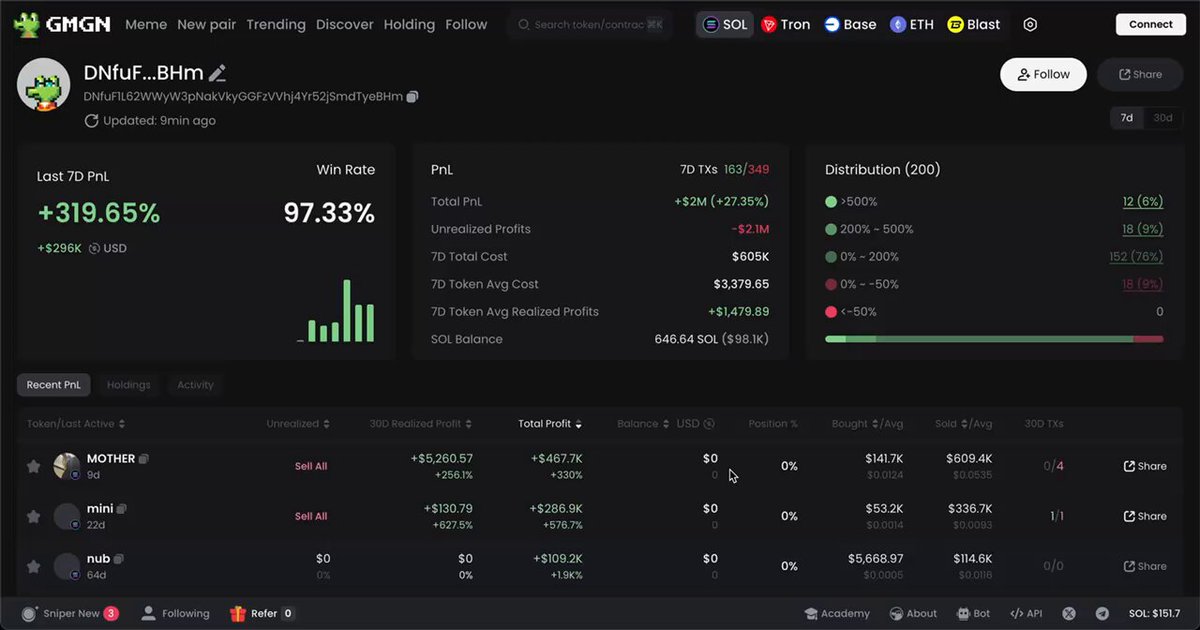The image size is (1200, 630).
Task: Copy the wallet address
Action: tap(413, 97)
